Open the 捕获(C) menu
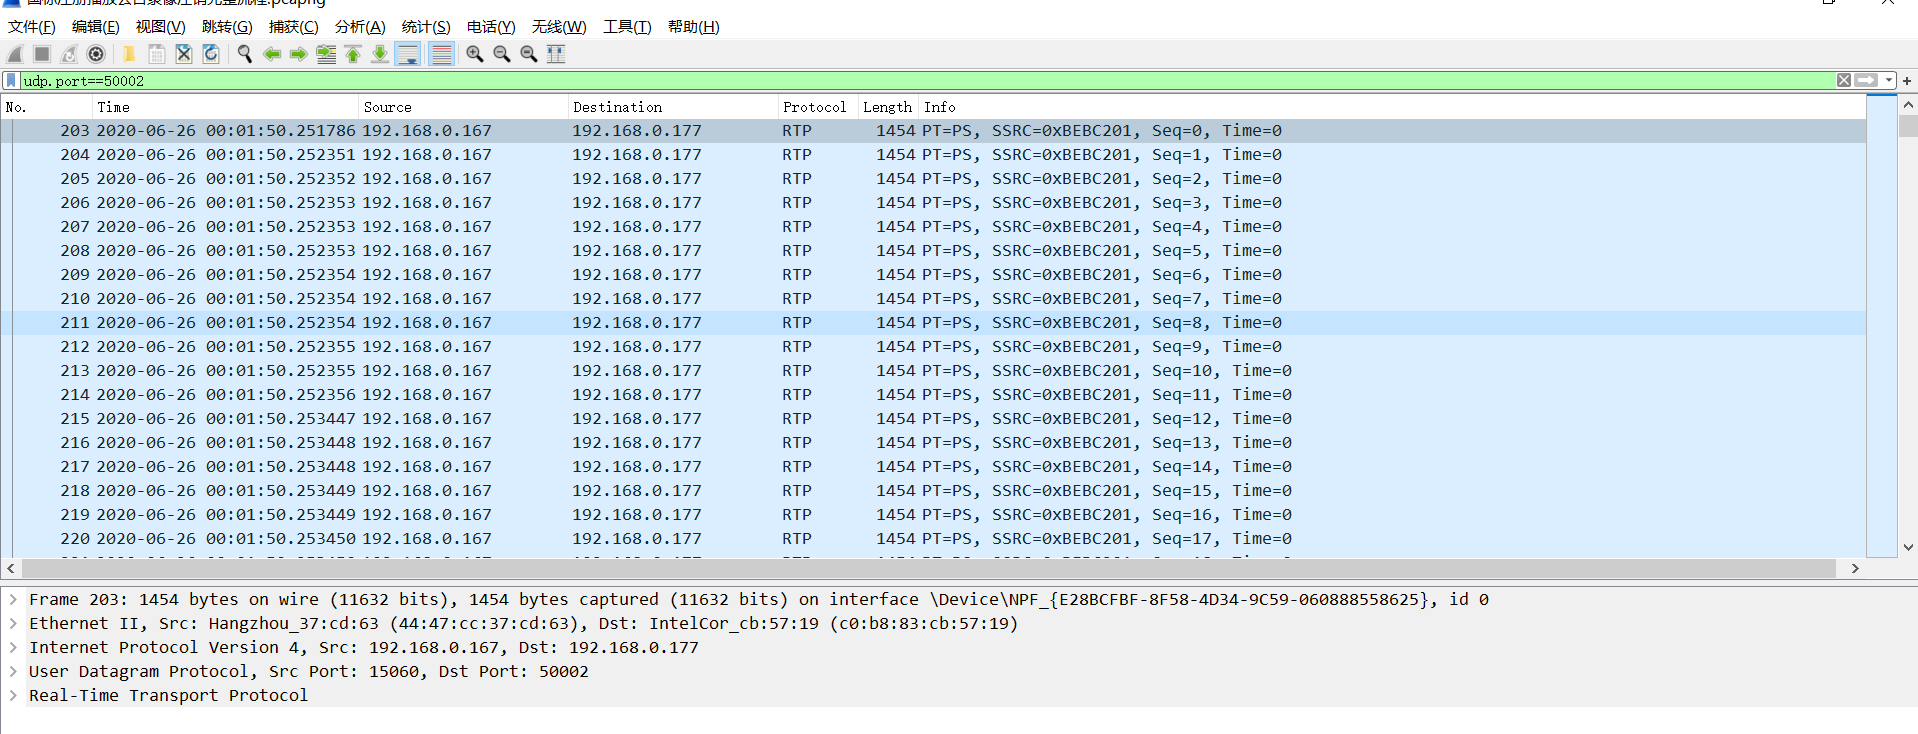Image resolution: width=1918 pixels, height=734 pixels. [294, 27]
